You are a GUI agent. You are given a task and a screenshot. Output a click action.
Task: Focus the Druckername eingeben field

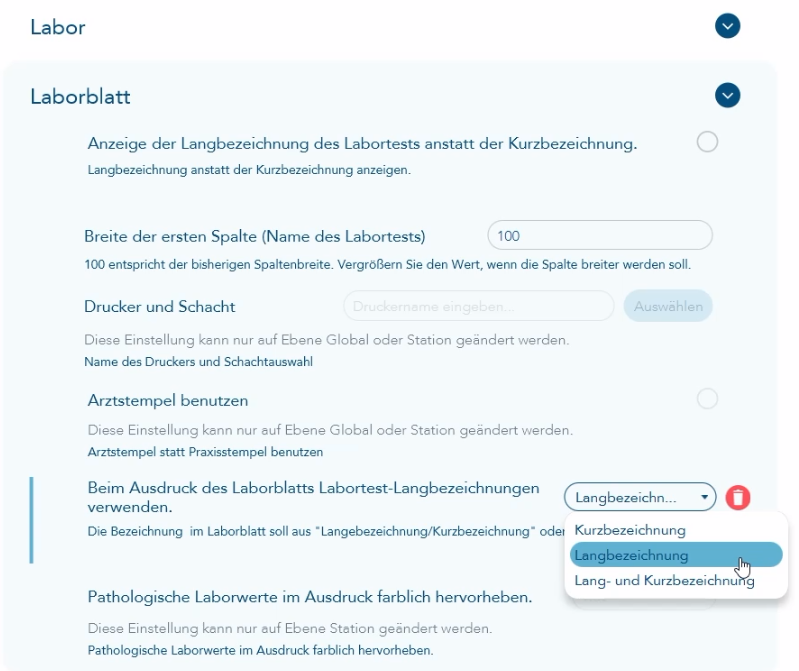(x=478, y=306)
